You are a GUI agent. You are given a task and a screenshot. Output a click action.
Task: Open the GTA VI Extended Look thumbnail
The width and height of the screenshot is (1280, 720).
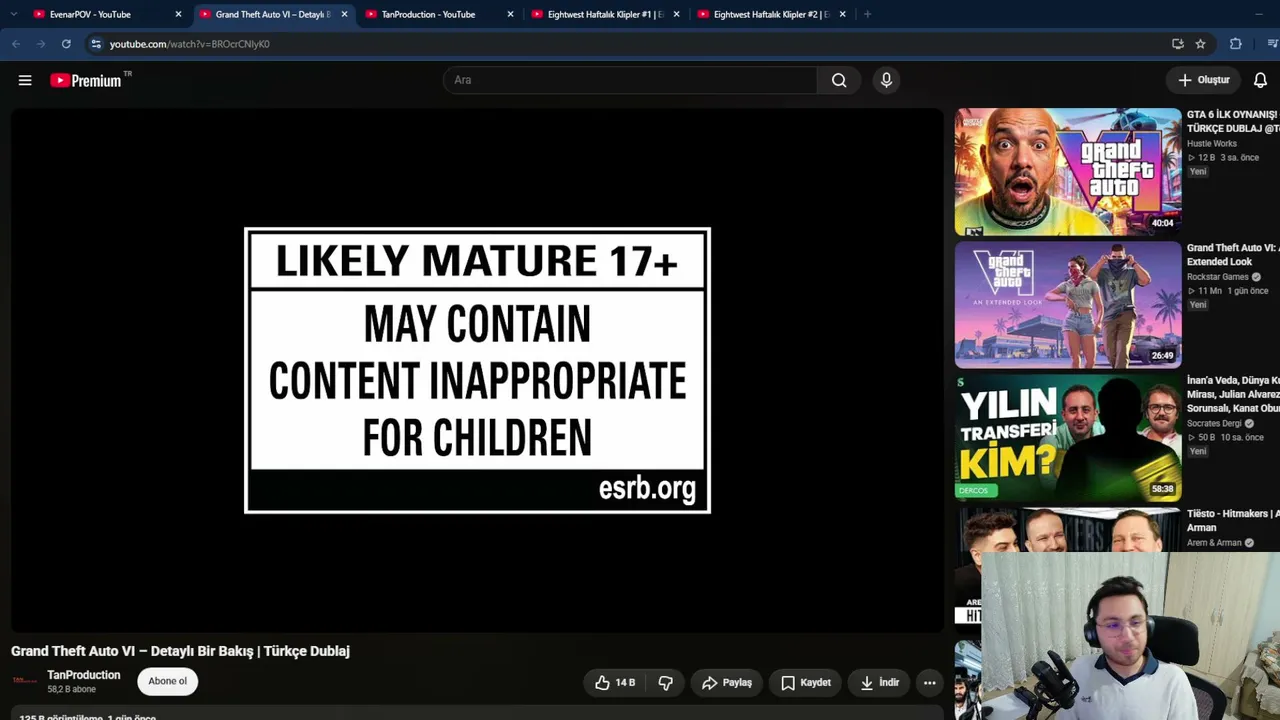(x=1068, y=305)
